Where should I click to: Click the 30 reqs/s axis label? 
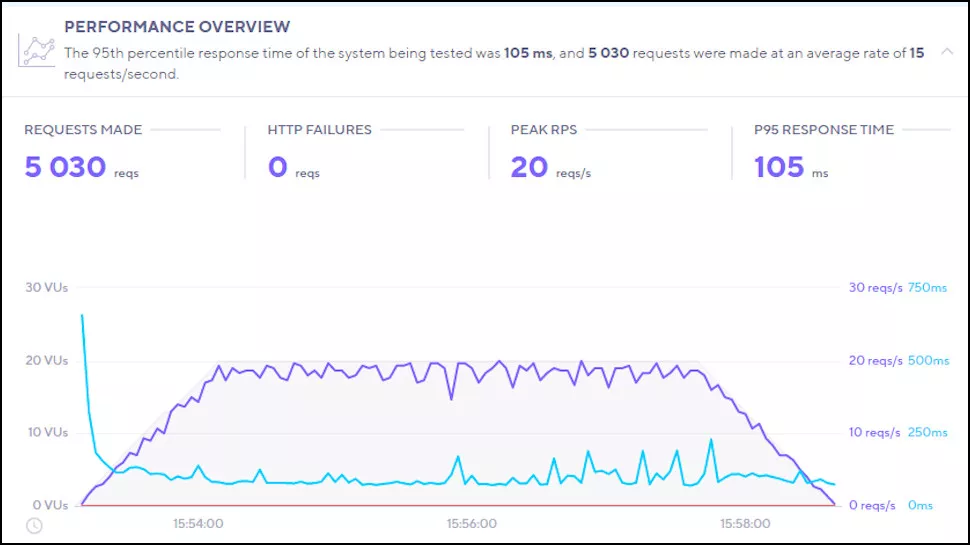(x=875, y=287)
